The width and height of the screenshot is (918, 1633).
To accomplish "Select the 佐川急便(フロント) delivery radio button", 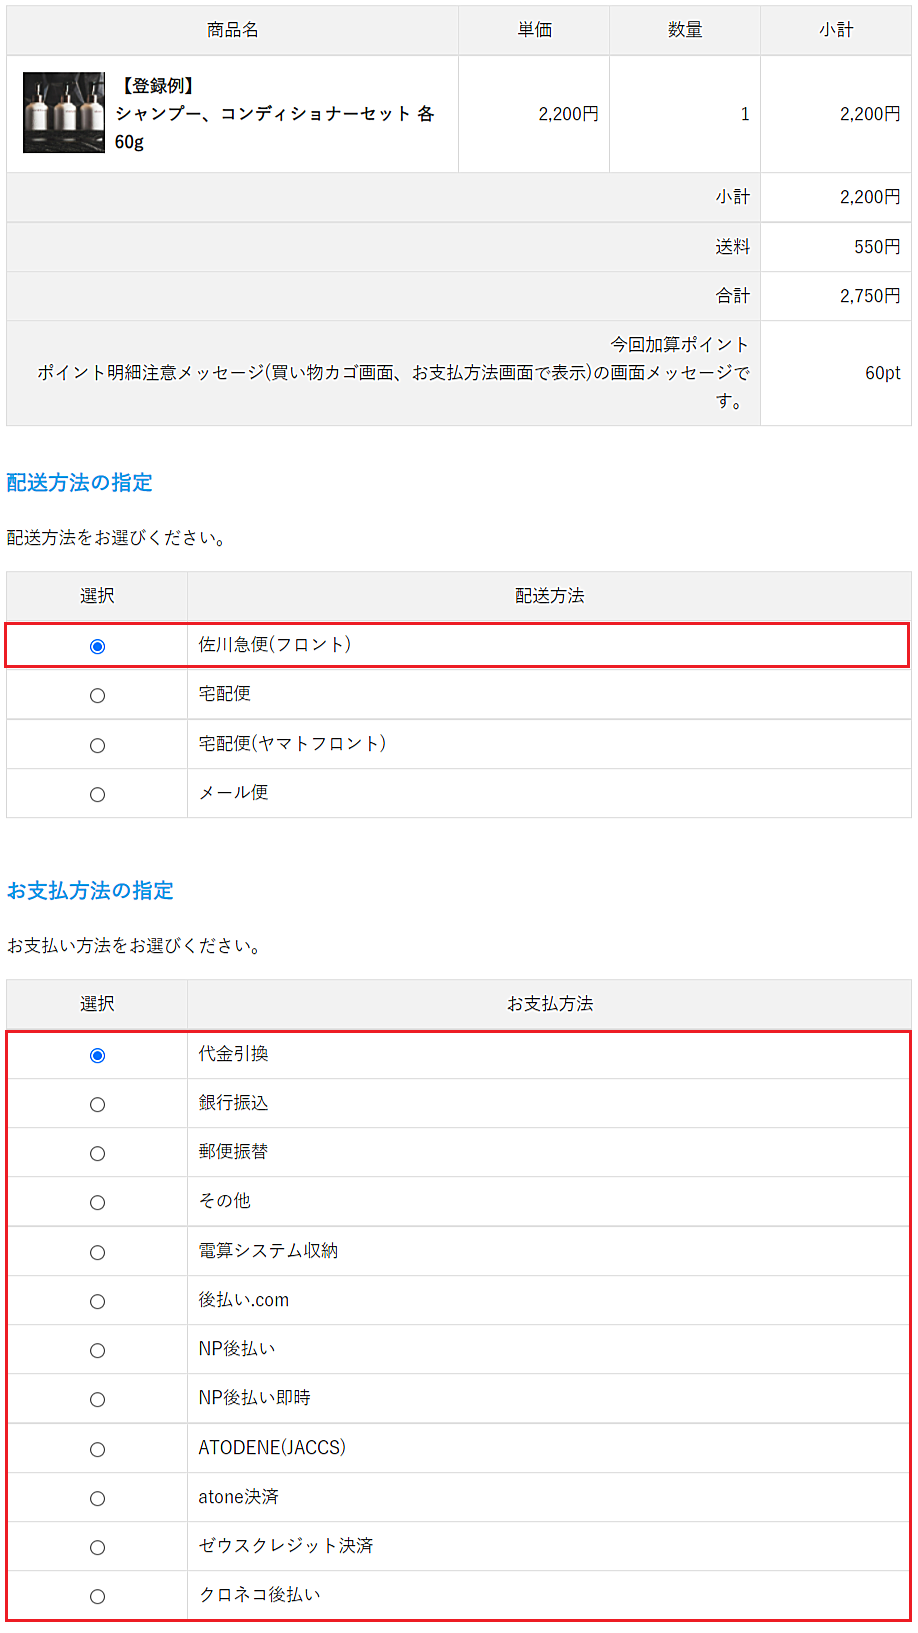I will pyautogui.click(x=97, y=646).
